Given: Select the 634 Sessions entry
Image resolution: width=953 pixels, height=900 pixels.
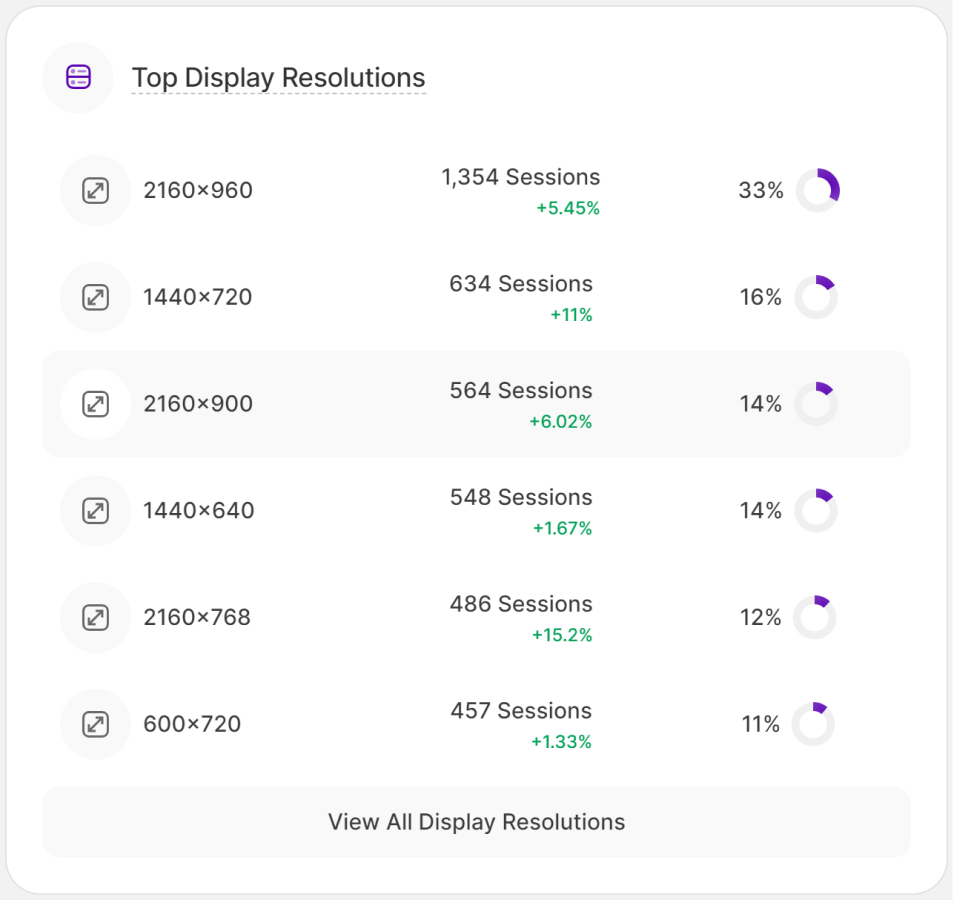Looking at the screenshot, I should click(520, 284).
